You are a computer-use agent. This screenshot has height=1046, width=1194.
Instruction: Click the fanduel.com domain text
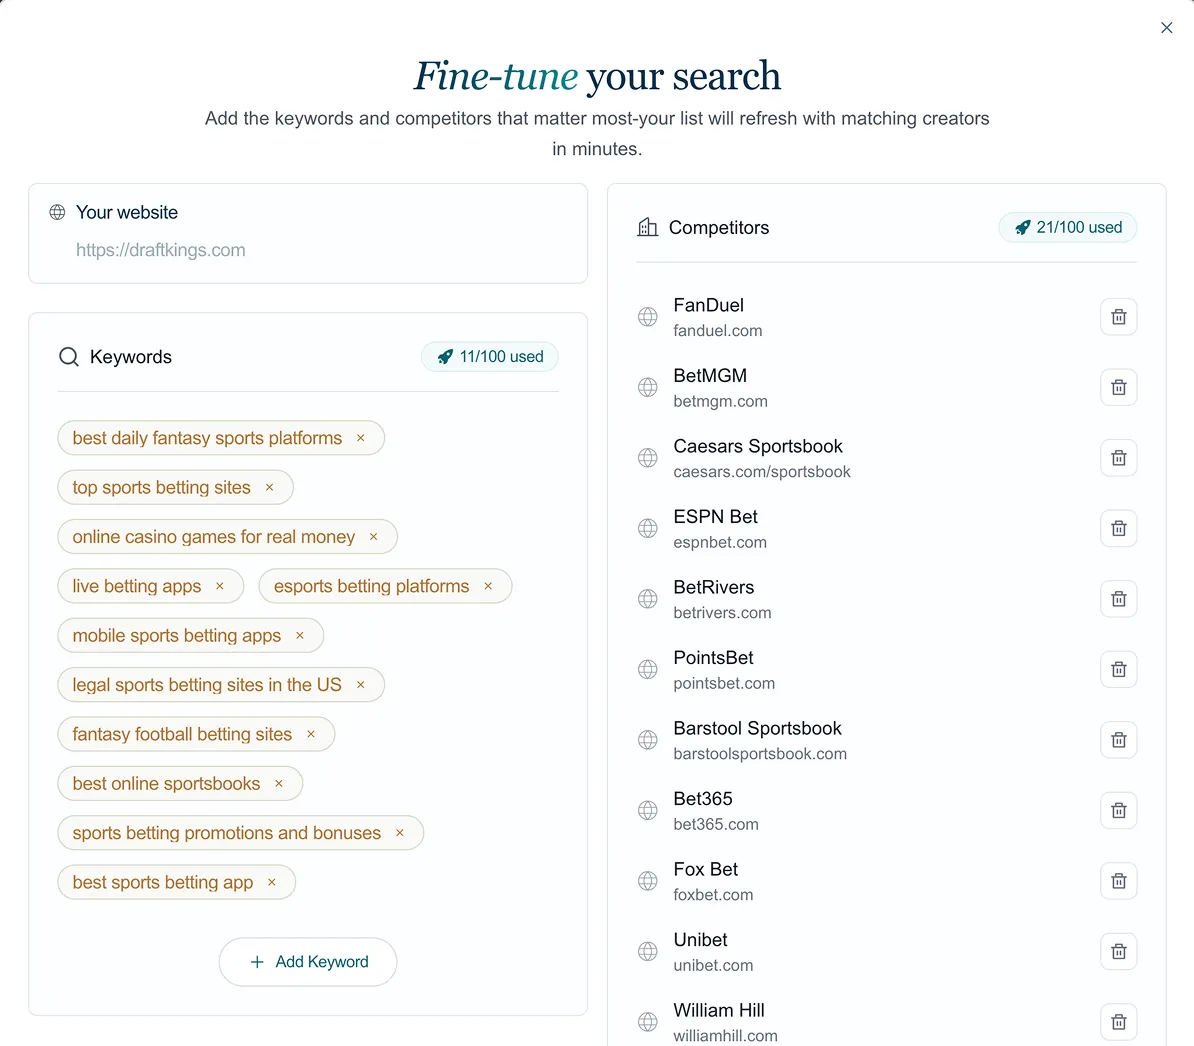717,330
